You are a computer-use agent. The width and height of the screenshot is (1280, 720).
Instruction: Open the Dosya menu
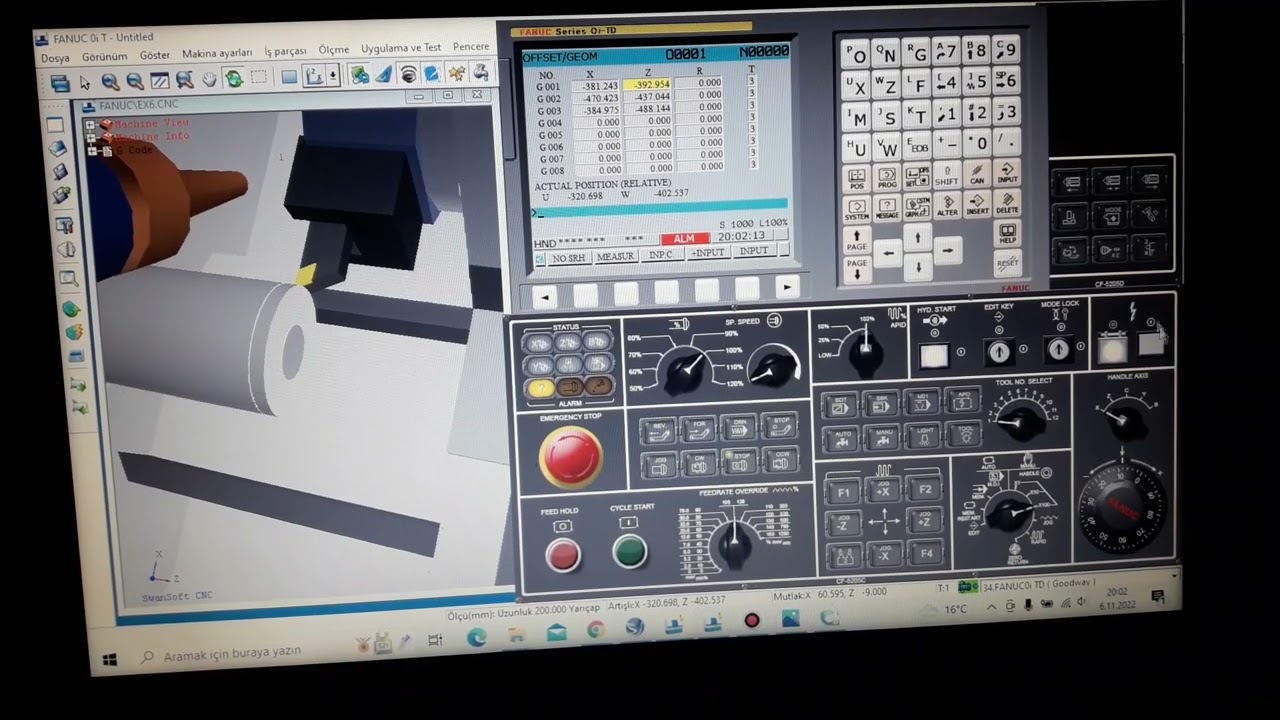(55, 58)
